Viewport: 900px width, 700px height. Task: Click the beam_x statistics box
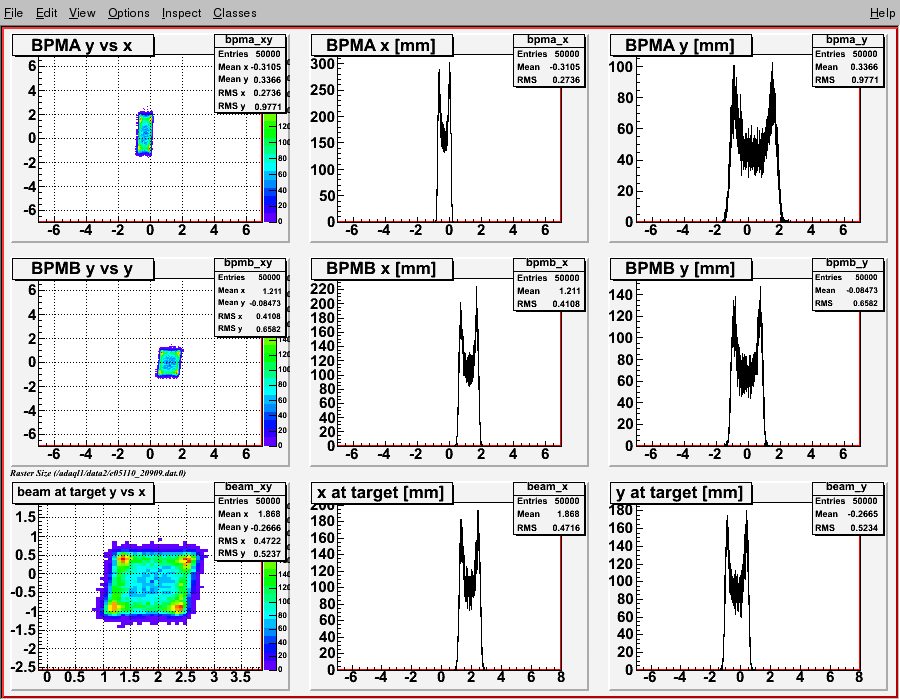549,508
